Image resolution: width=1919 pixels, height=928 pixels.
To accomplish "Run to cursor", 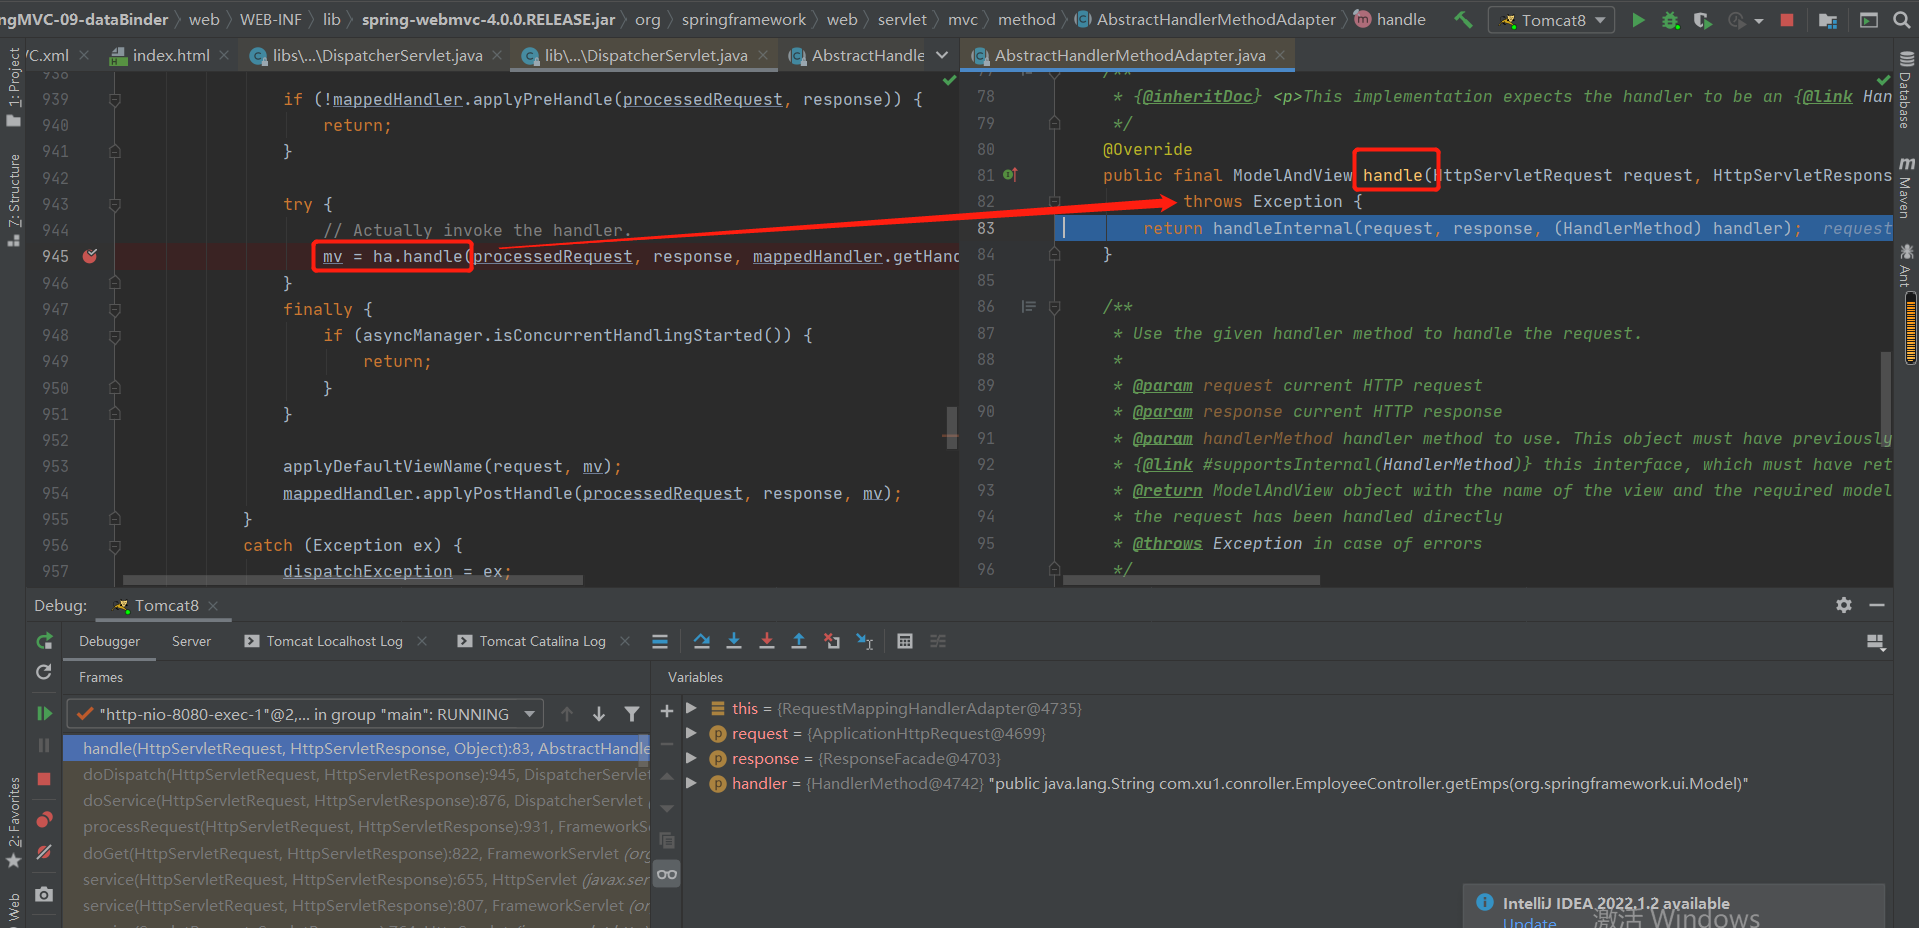I will [865, 641].
